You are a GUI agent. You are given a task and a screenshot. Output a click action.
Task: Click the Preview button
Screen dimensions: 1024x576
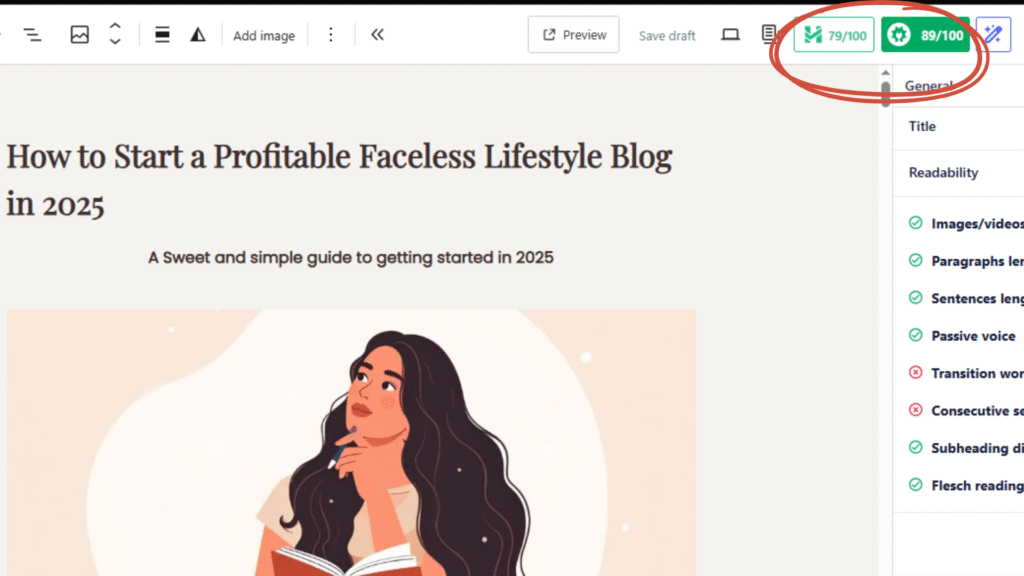[x=573, y=35]
